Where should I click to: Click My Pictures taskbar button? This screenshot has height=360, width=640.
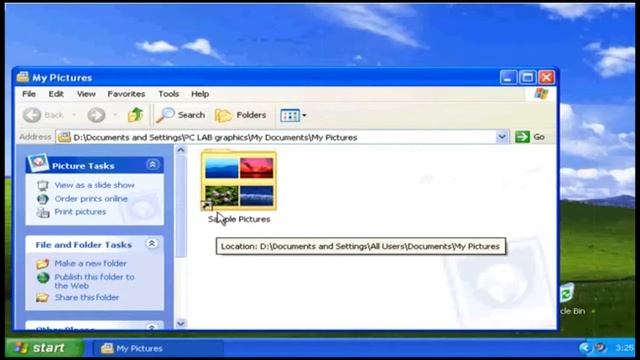pos(157,348)
